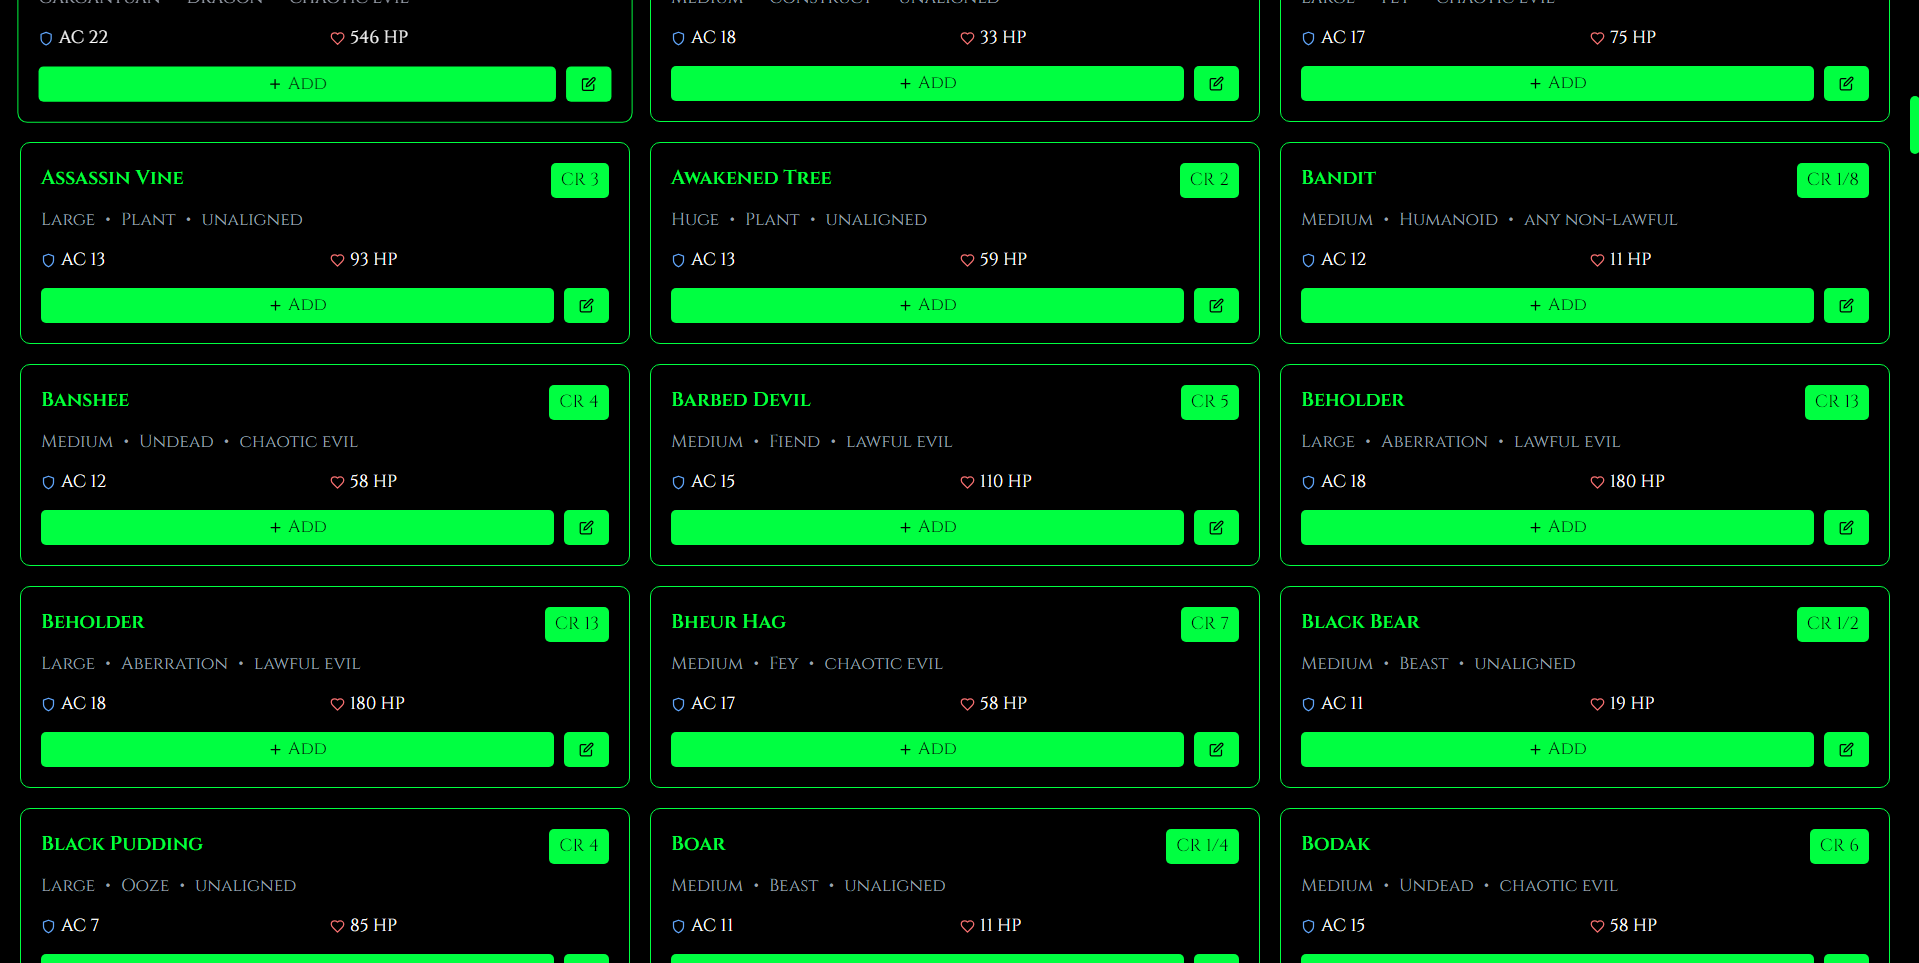Open the edit icon for Bandit
The width and height of the screenshot is (1919, 963).
coord(1846,306)
